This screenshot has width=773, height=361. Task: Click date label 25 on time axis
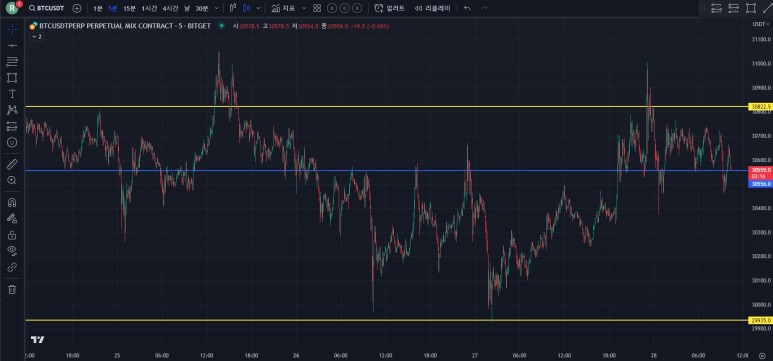(x=117, y=355)
